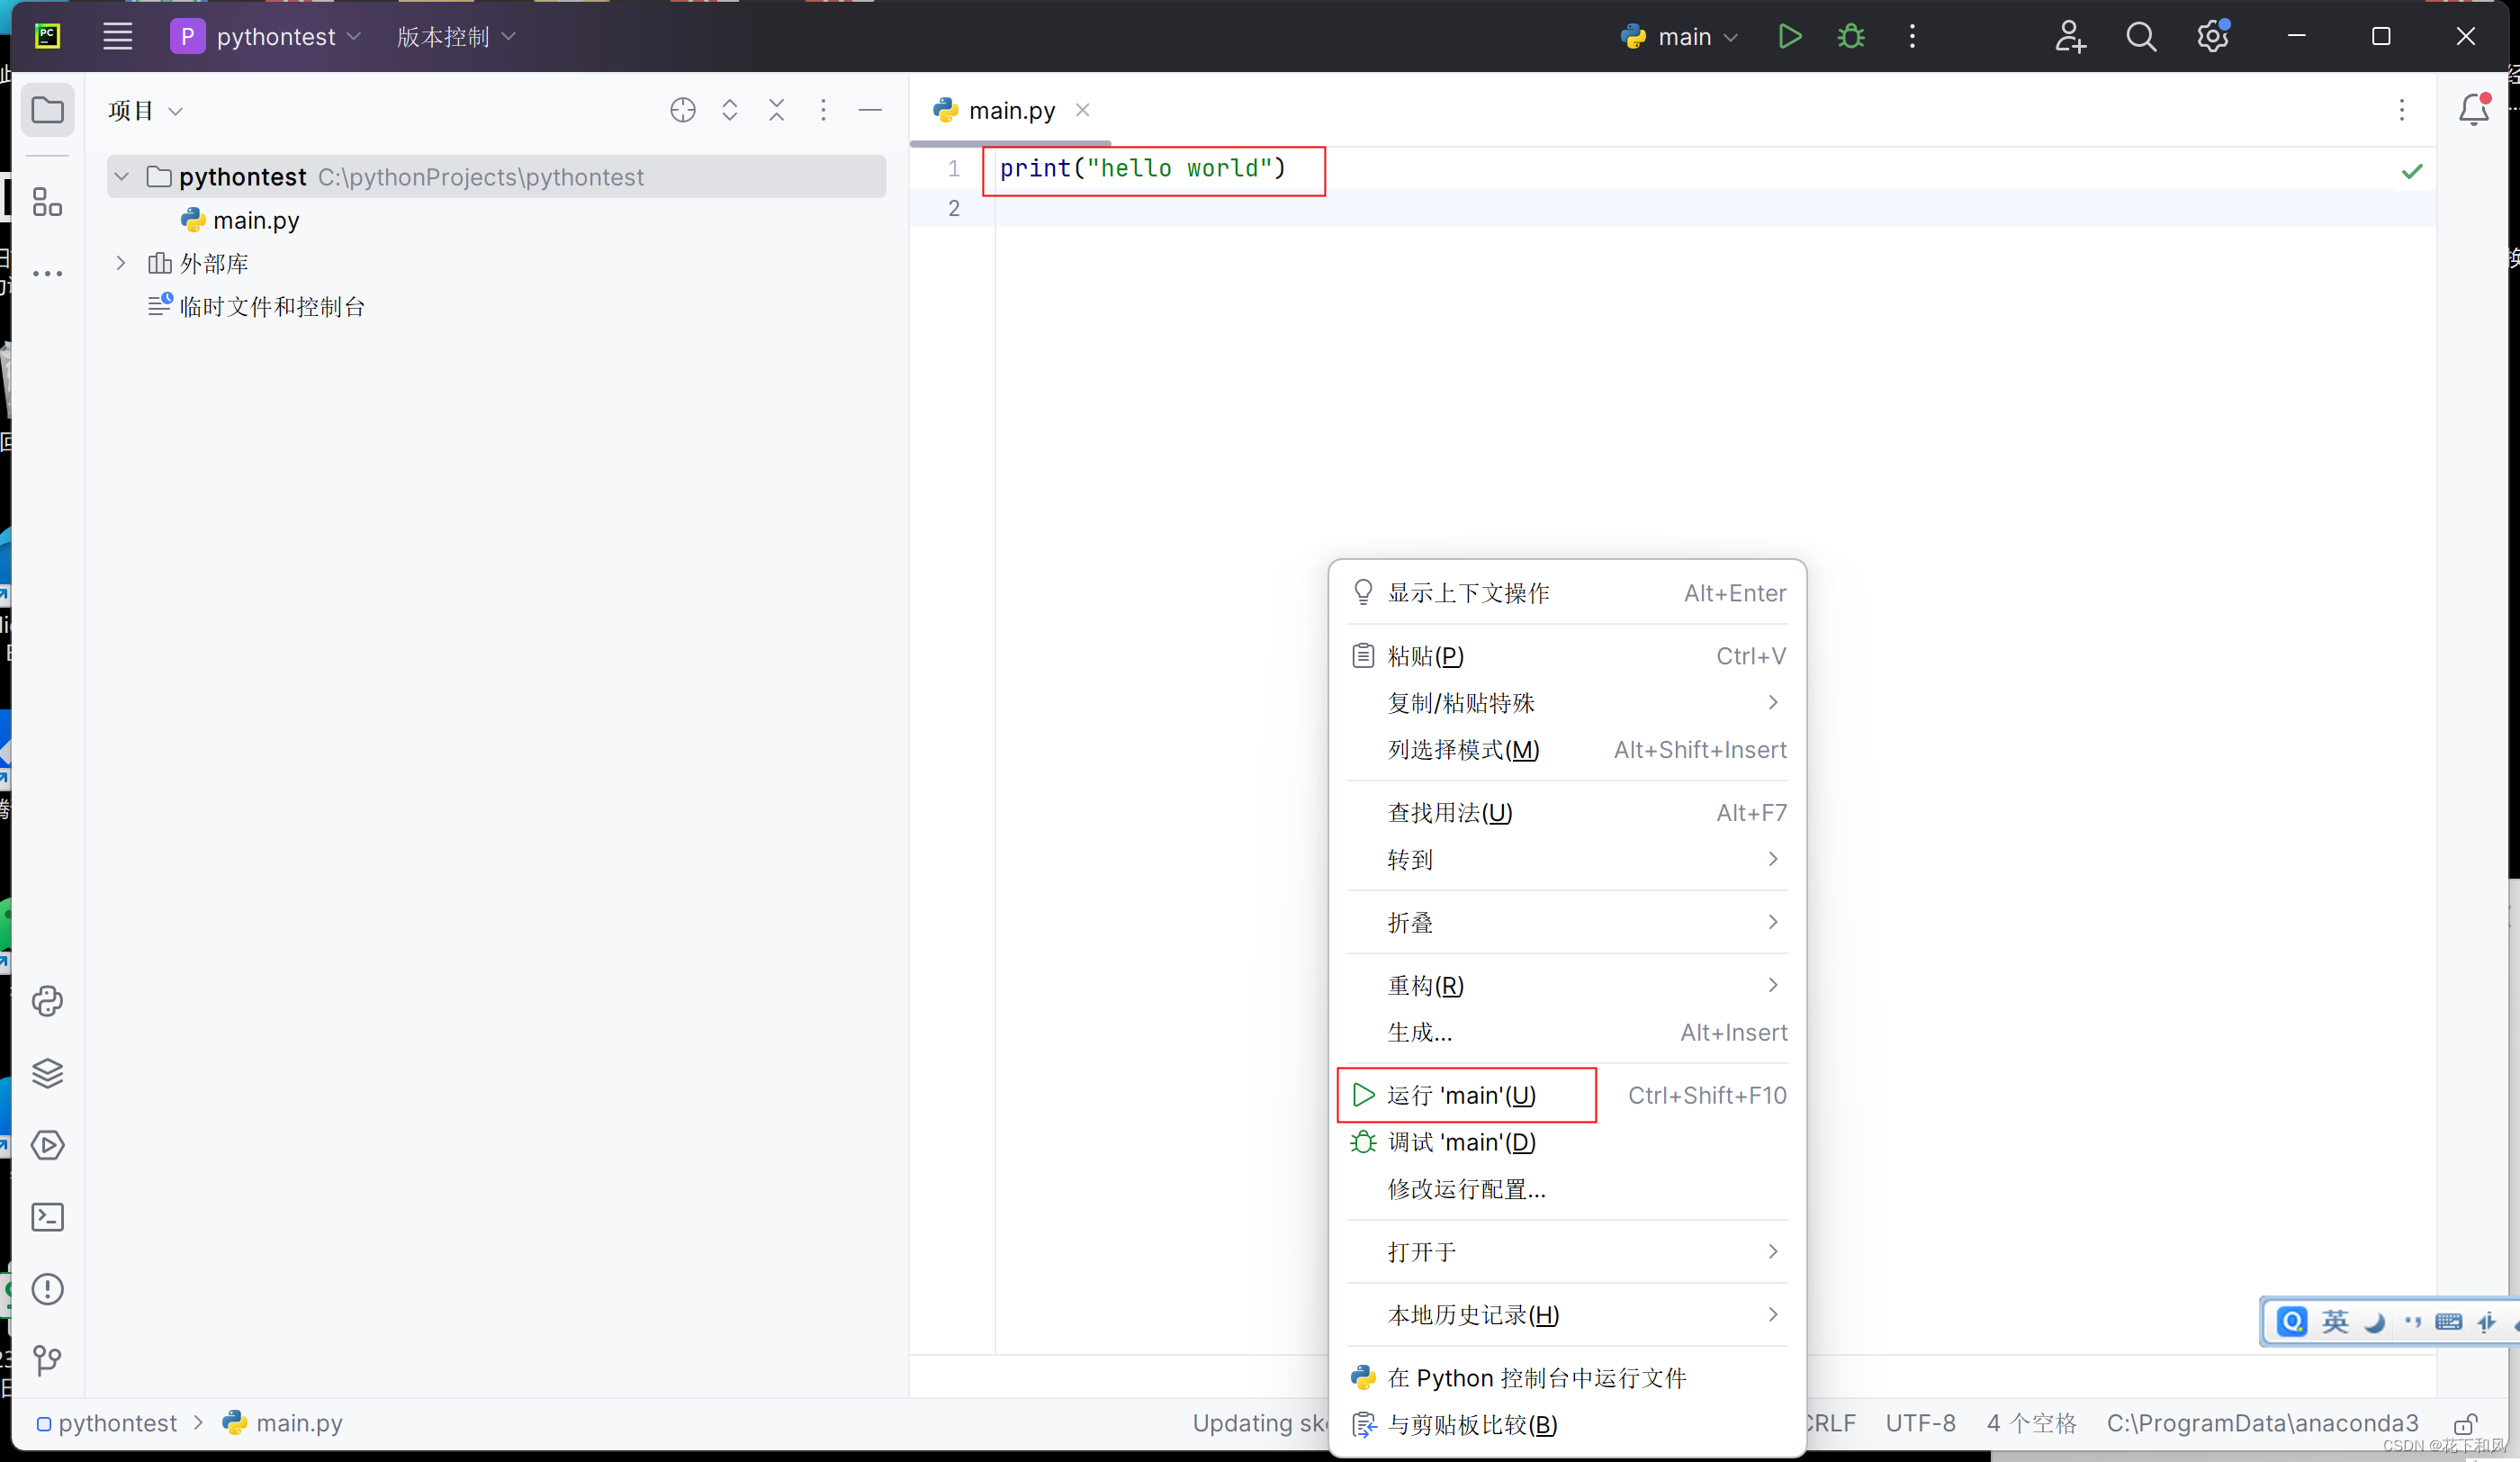Click the select opened file target icon

coord(682,110)
